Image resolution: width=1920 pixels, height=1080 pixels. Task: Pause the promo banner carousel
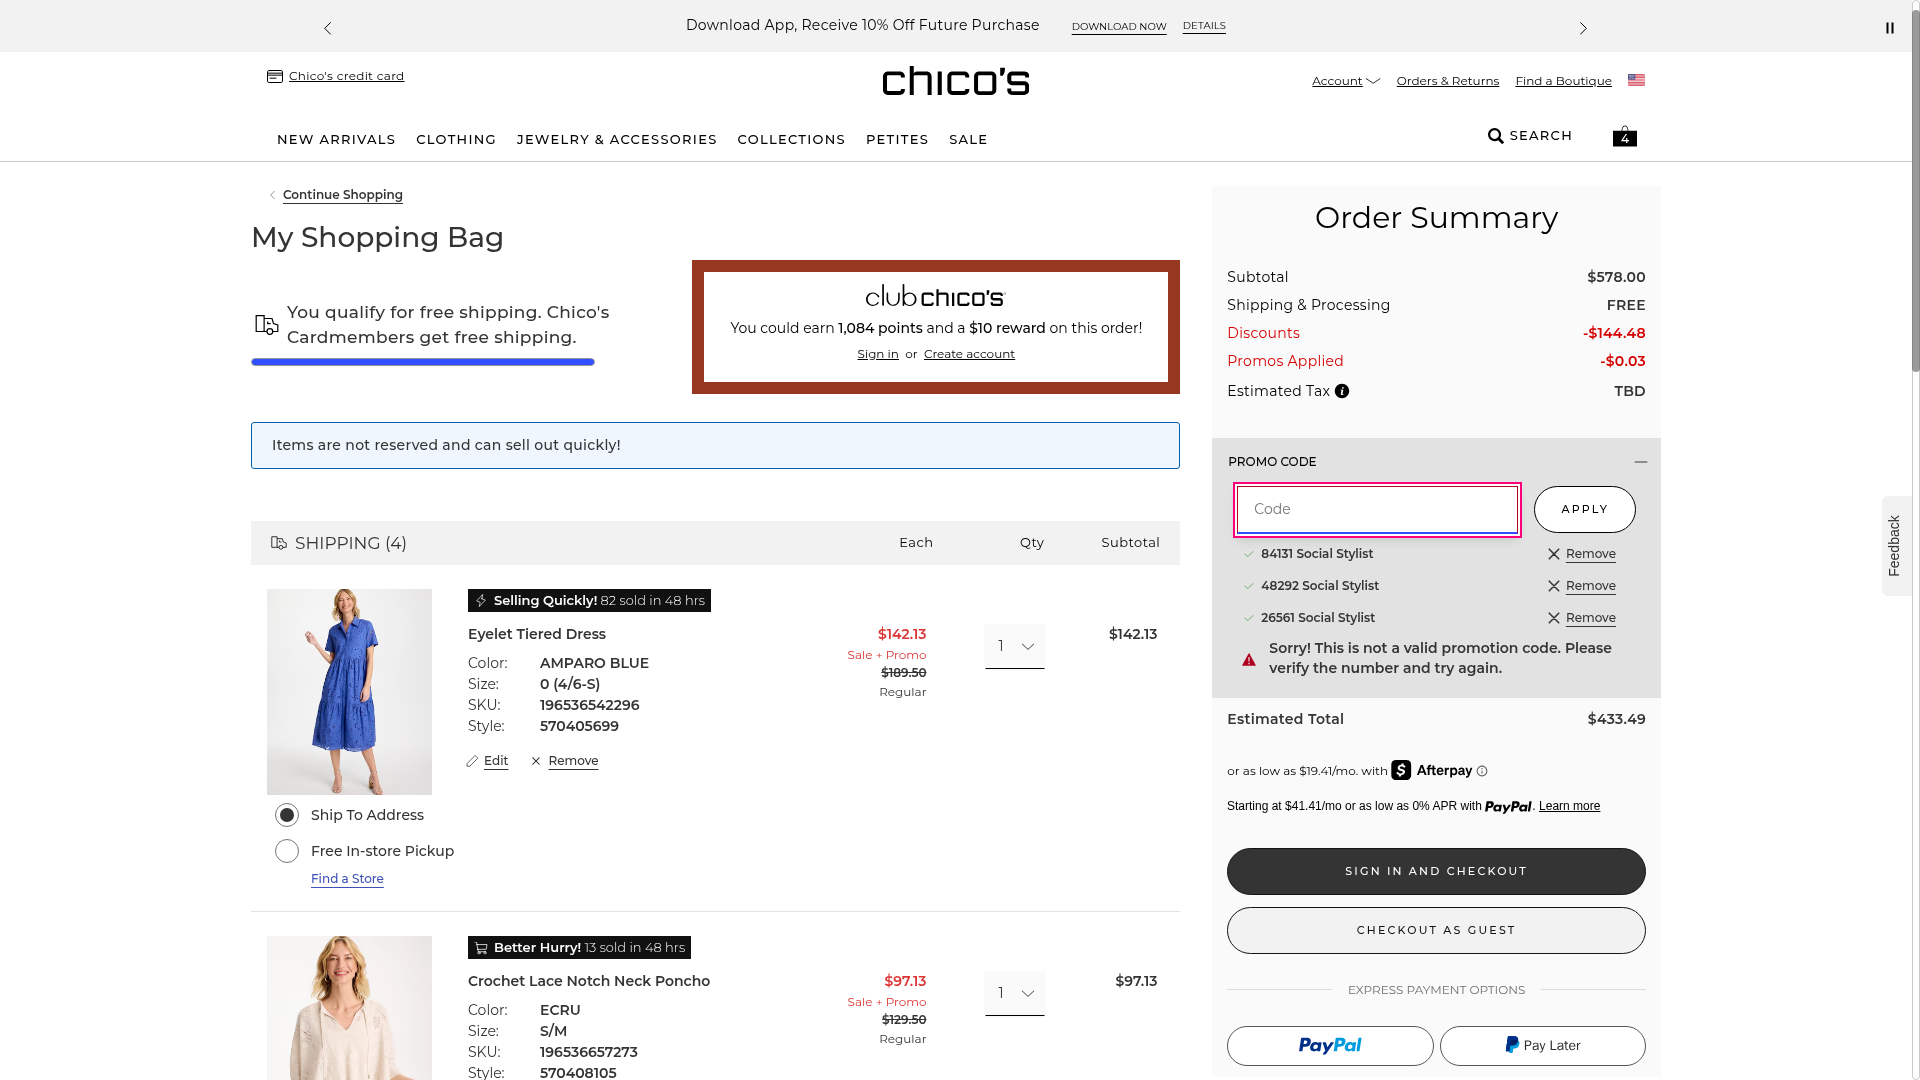(1889, 28)
